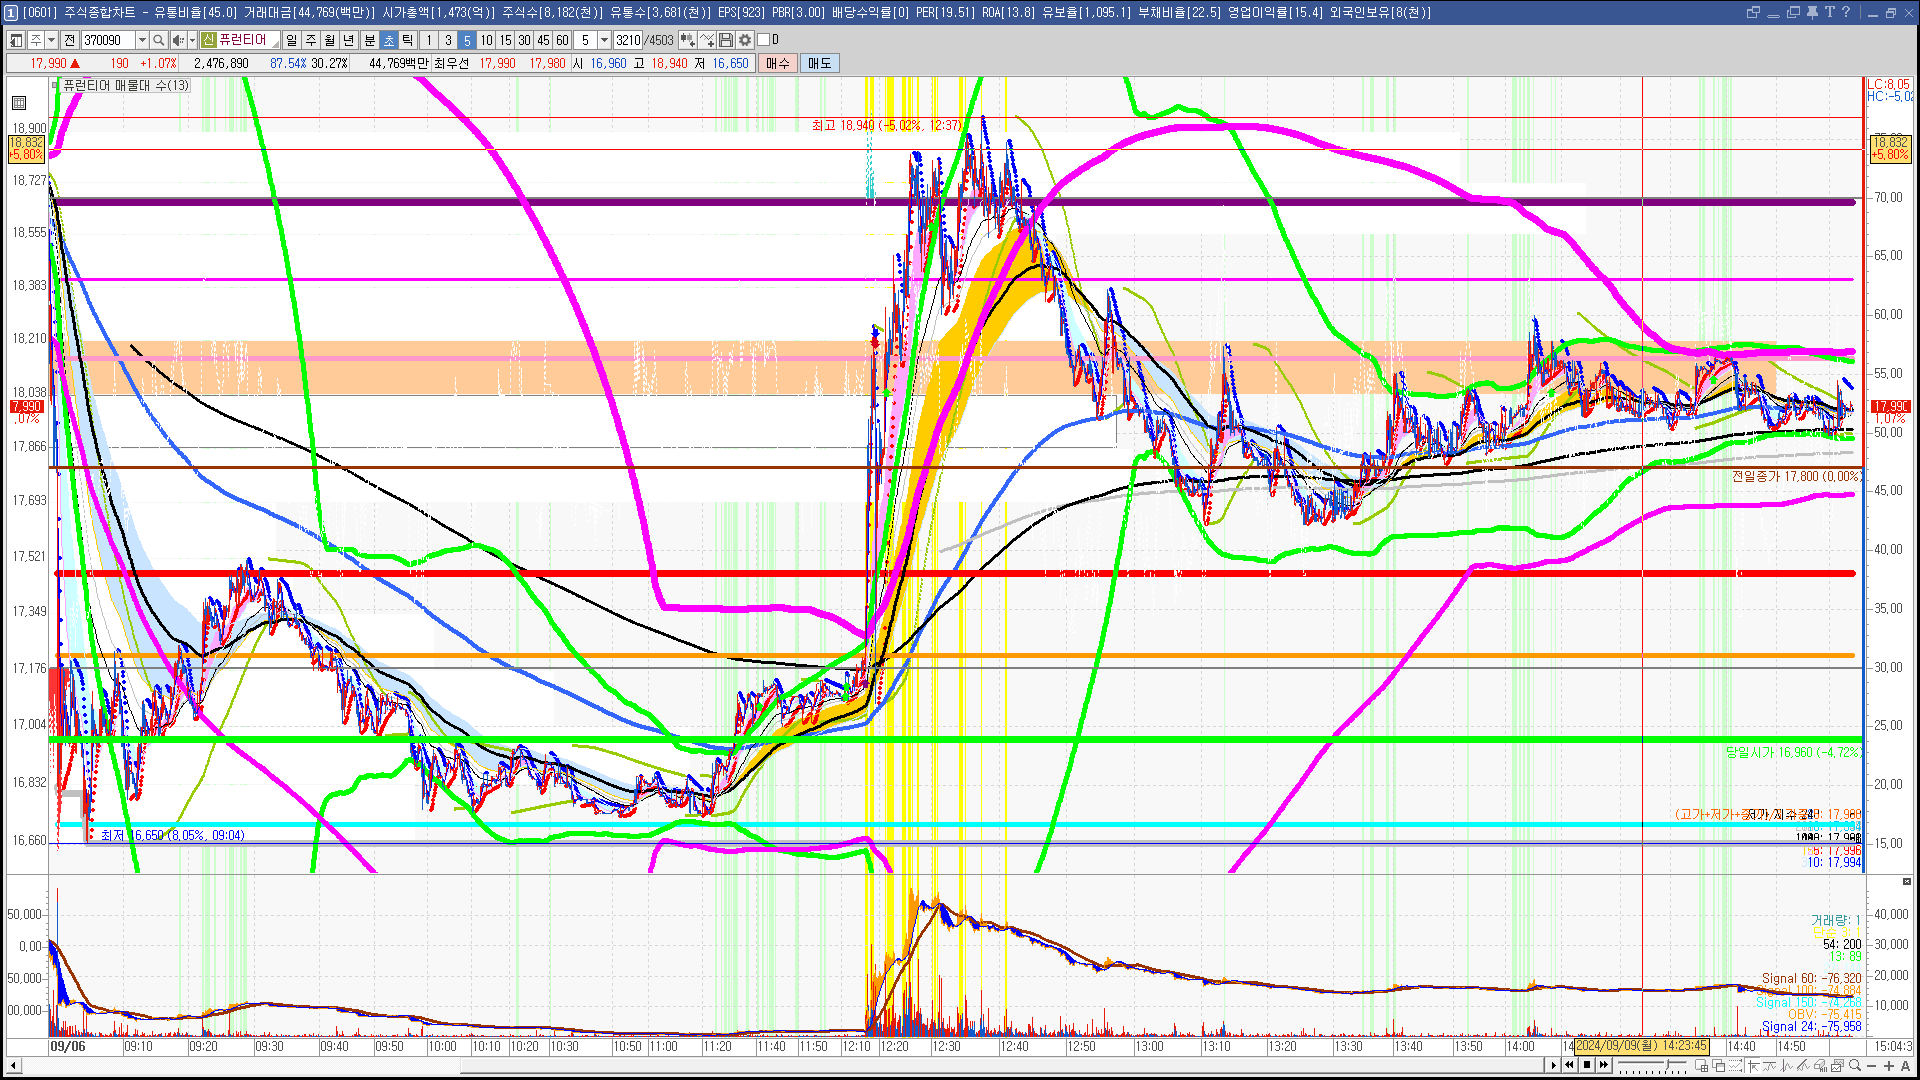Click the zoom-out minus icon
Viewport: 1920px width, 1080px height.
coord(1872,1066)
